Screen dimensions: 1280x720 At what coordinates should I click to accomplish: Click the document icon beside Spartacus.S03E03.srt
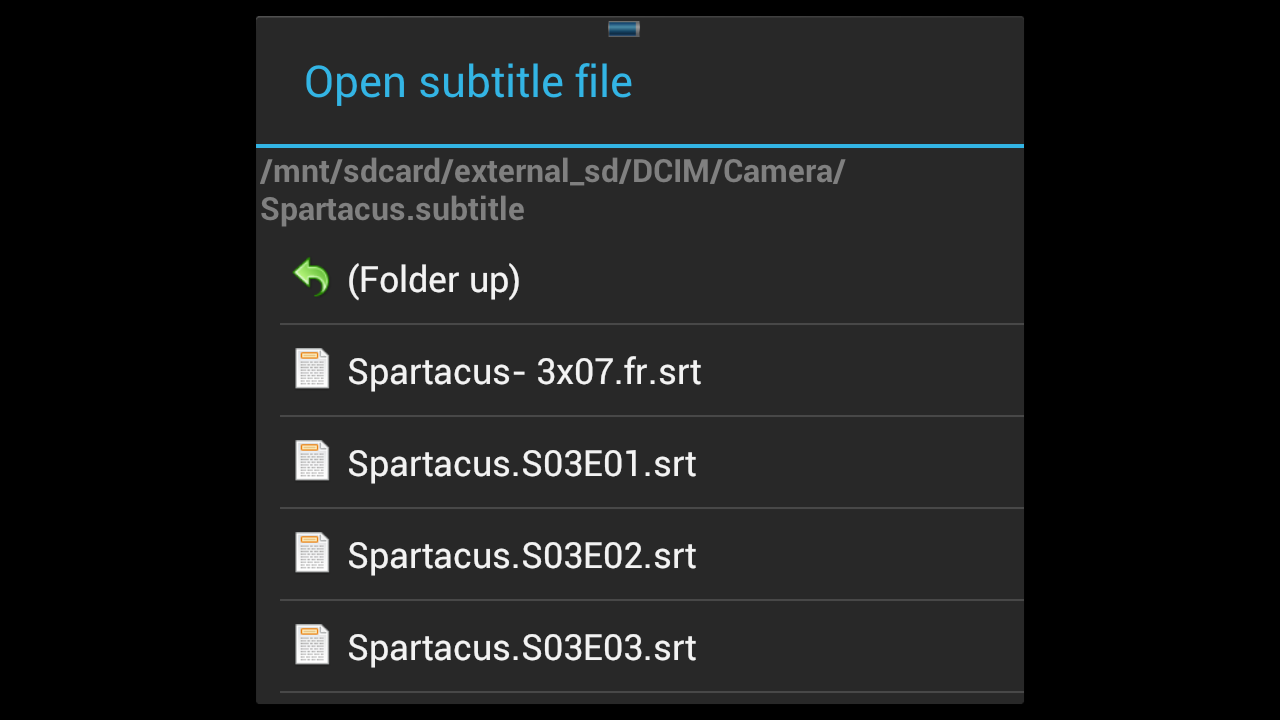click(x=312, y=645)
